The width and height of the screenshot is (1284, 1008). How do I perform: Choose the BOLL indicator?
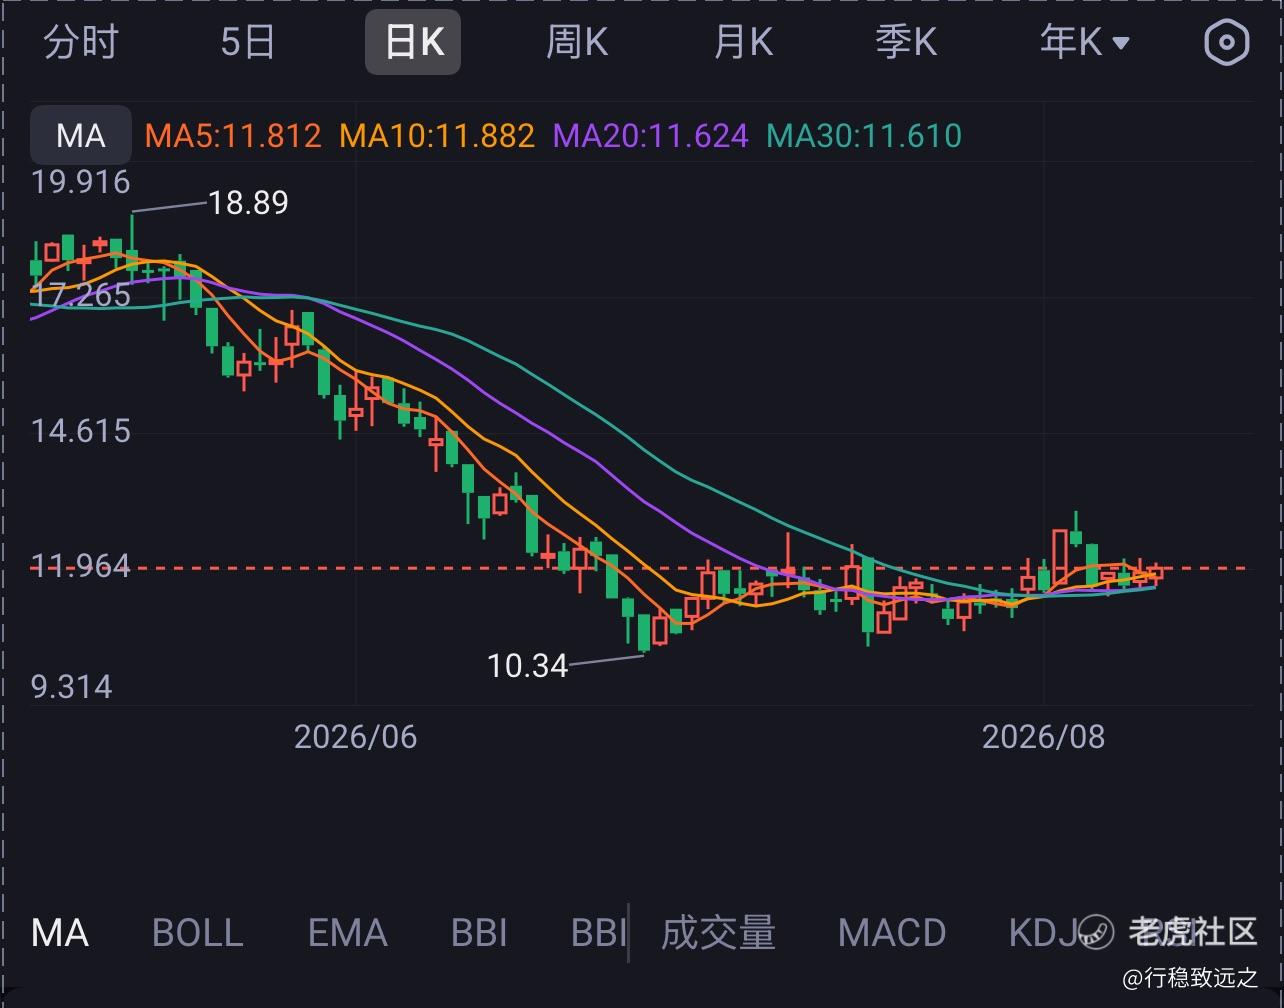(197, 933)
